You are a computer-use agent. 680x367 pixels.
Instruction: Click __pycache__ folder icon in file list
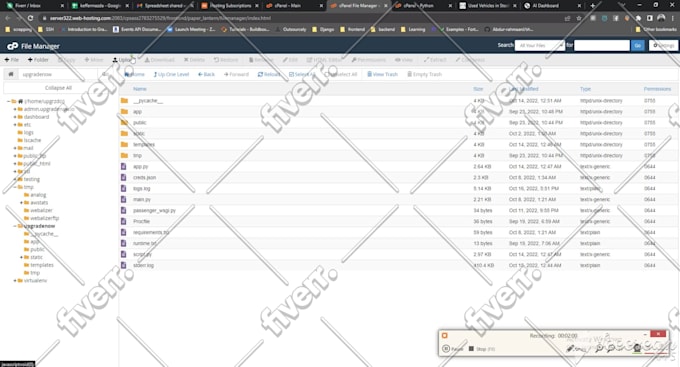(124, 101)
